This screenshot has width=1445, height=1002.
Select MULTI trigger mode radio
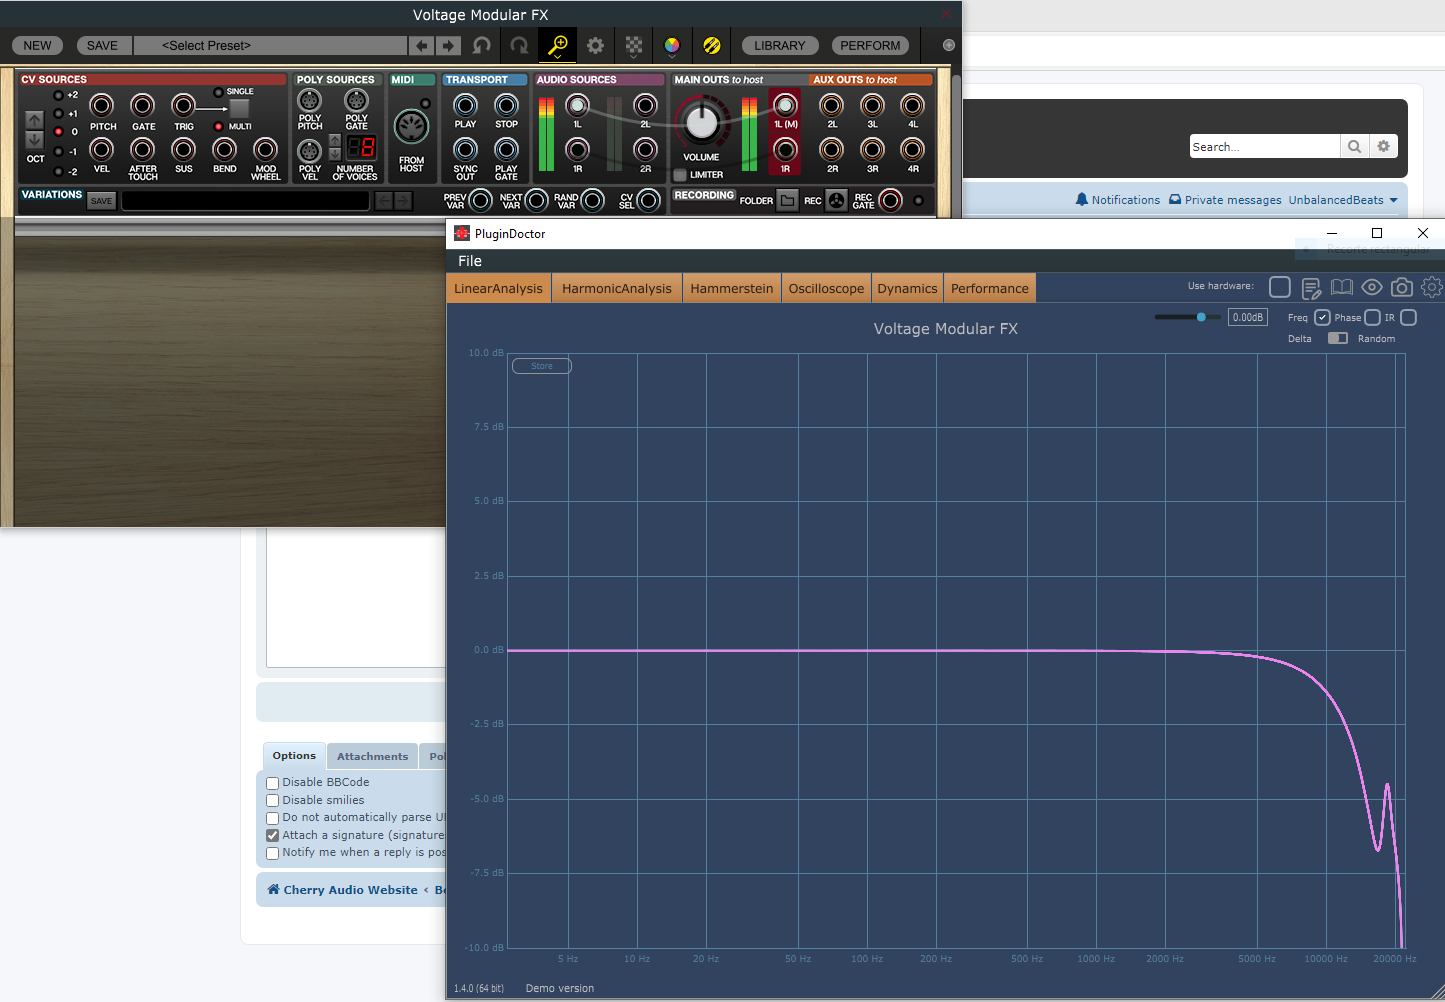[x=218, y=127]
